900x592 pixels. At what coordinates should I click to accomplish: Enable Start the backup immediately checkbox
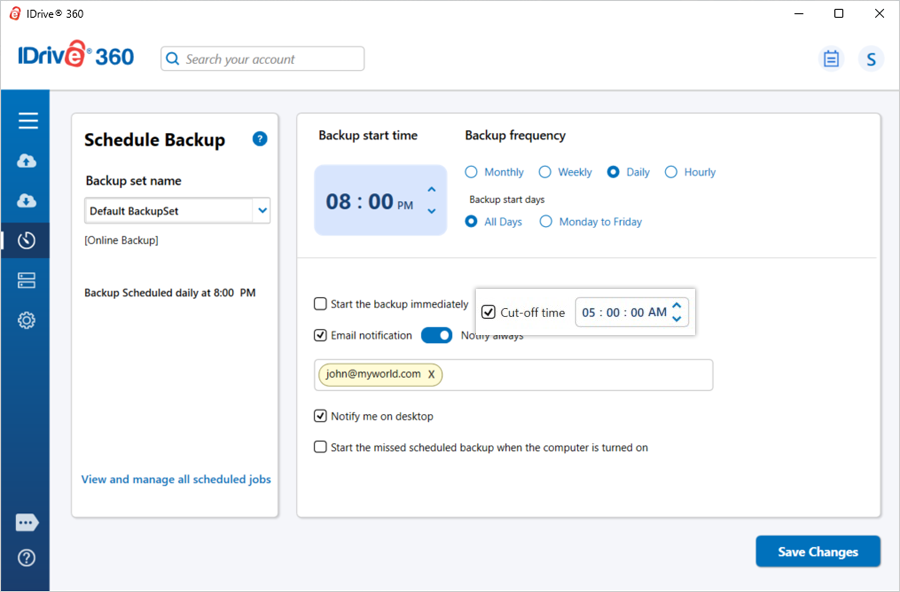coord(321,304)
